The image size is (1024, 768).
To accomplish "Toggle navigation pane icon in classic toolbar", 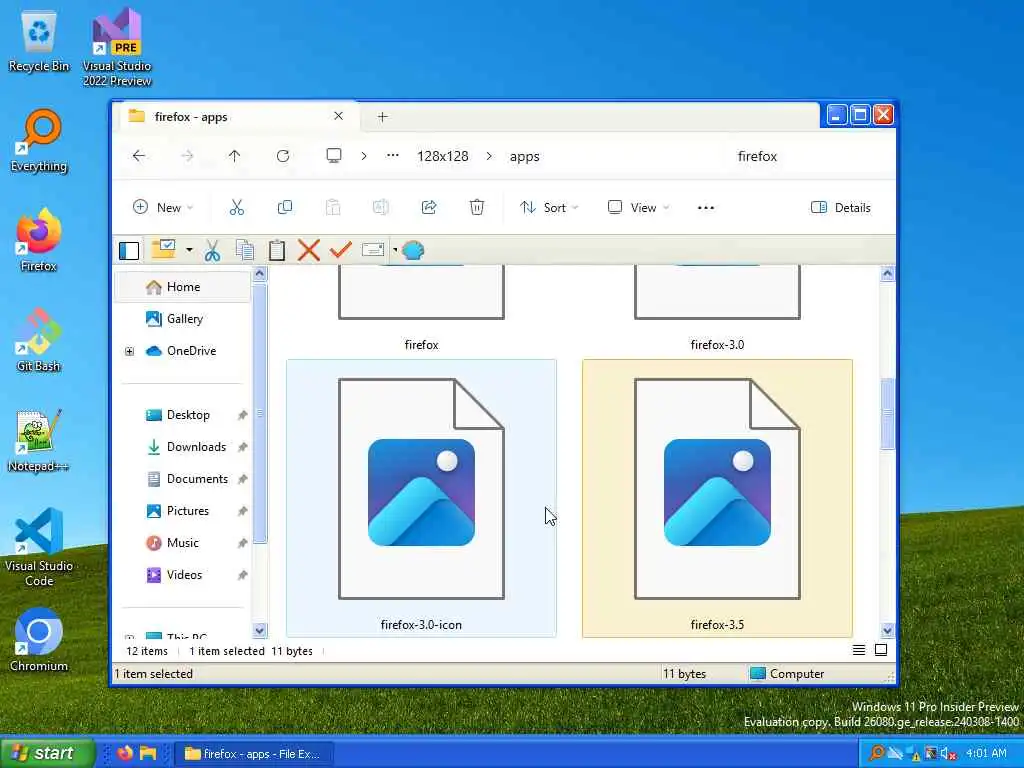I will click(129, 250).
